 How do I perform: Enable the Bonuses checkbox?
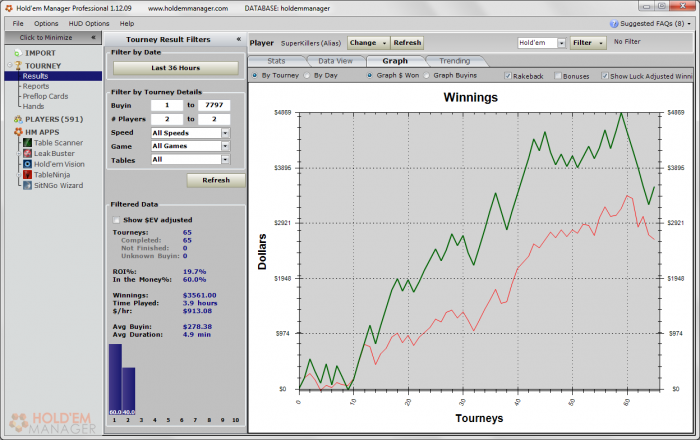click(558, 76)
